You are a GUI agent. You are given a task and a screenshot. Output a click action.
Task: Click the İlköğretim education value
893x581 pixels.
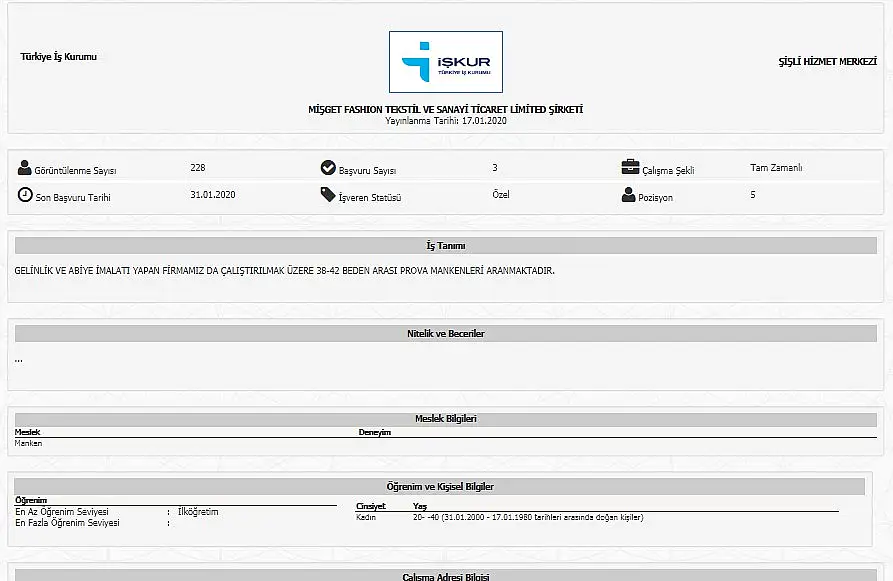(x=198, y=512)
